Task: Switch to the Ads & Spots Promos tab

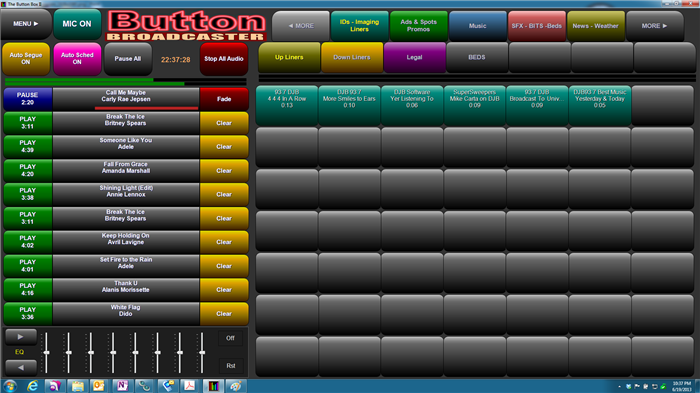Action: click(x=418, y=26)
